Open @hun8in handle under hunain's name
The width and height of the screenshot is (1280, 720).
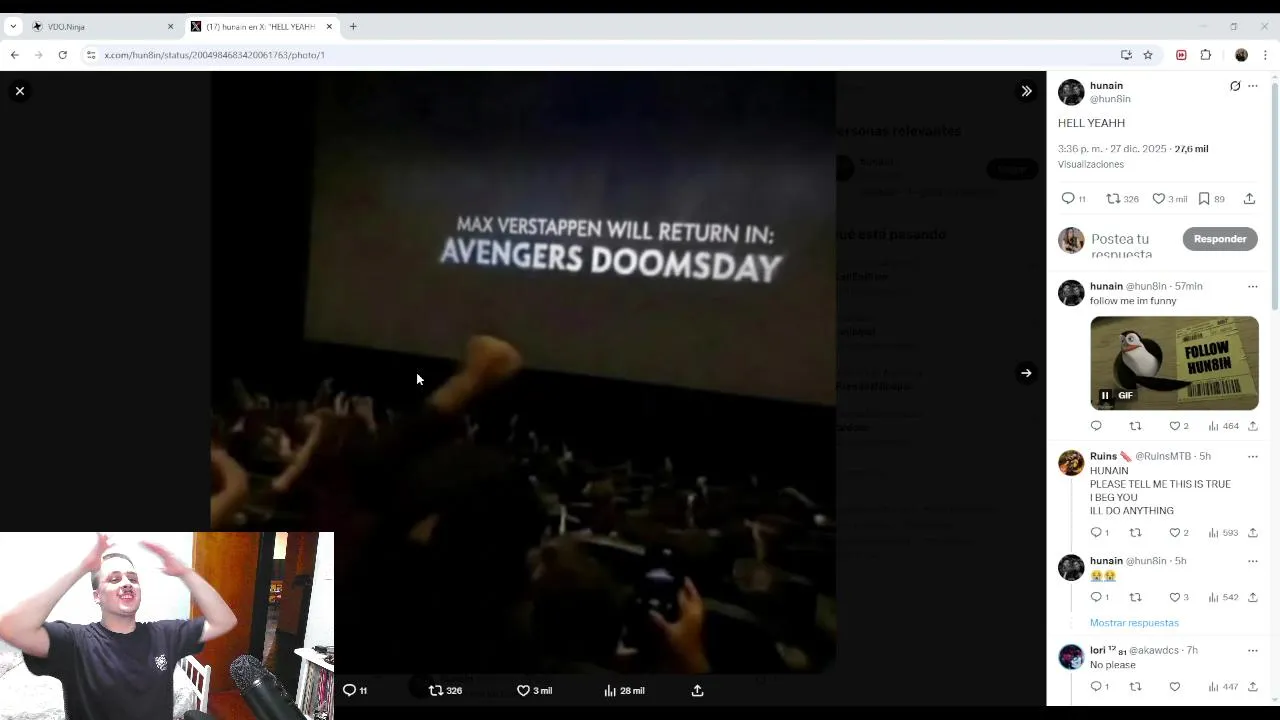[x=1110, y=99]
